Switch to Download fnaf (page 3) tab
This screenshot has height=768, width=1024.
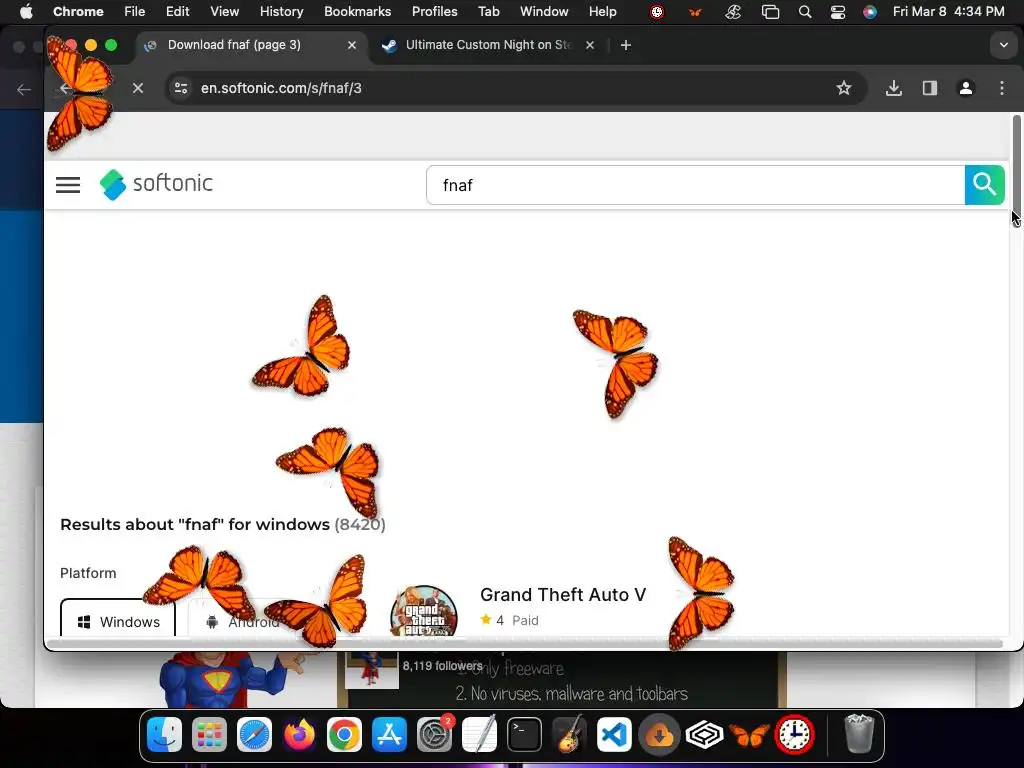tap(251, 45)
